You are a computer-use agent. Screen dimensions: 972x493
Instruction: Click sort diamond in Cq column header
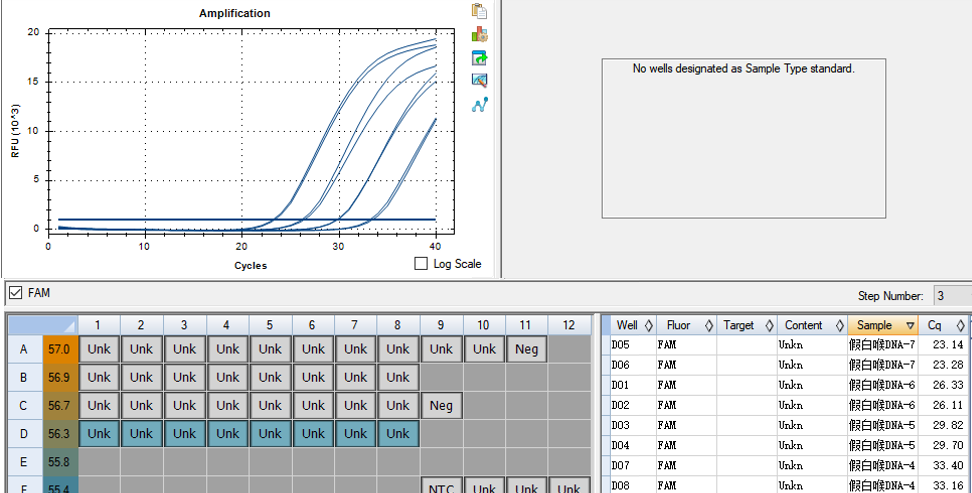pos(960,326)
